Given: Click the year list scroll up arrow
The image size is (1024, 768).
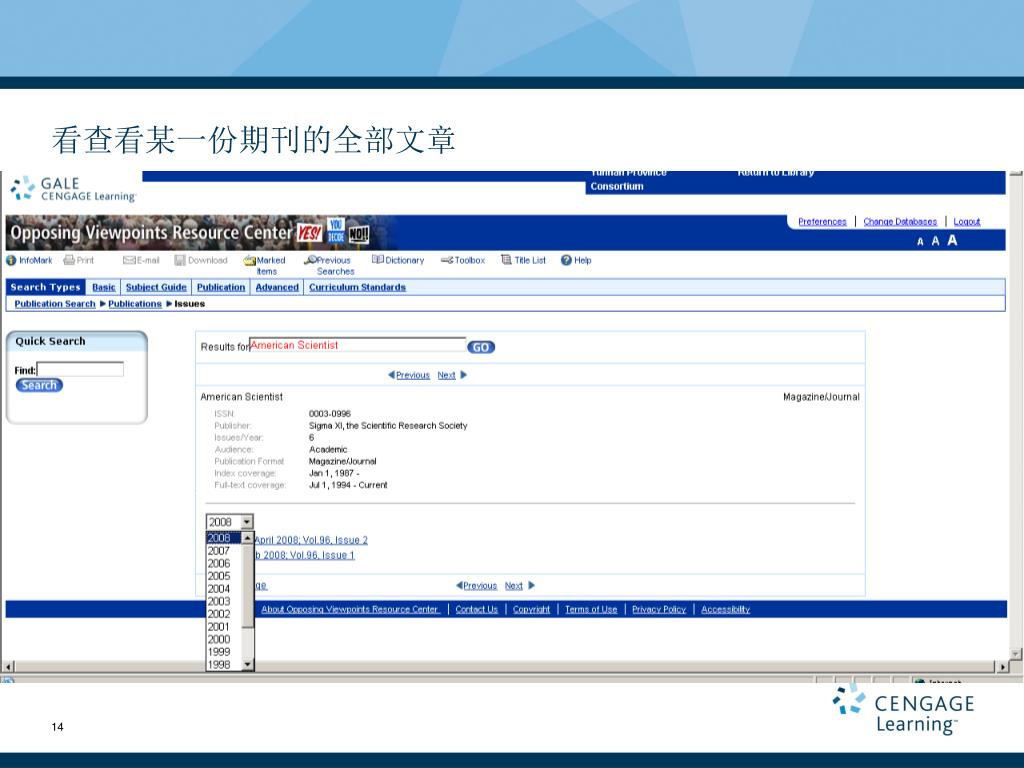Looking at the screenshot, I should click(x=248, y=538).
